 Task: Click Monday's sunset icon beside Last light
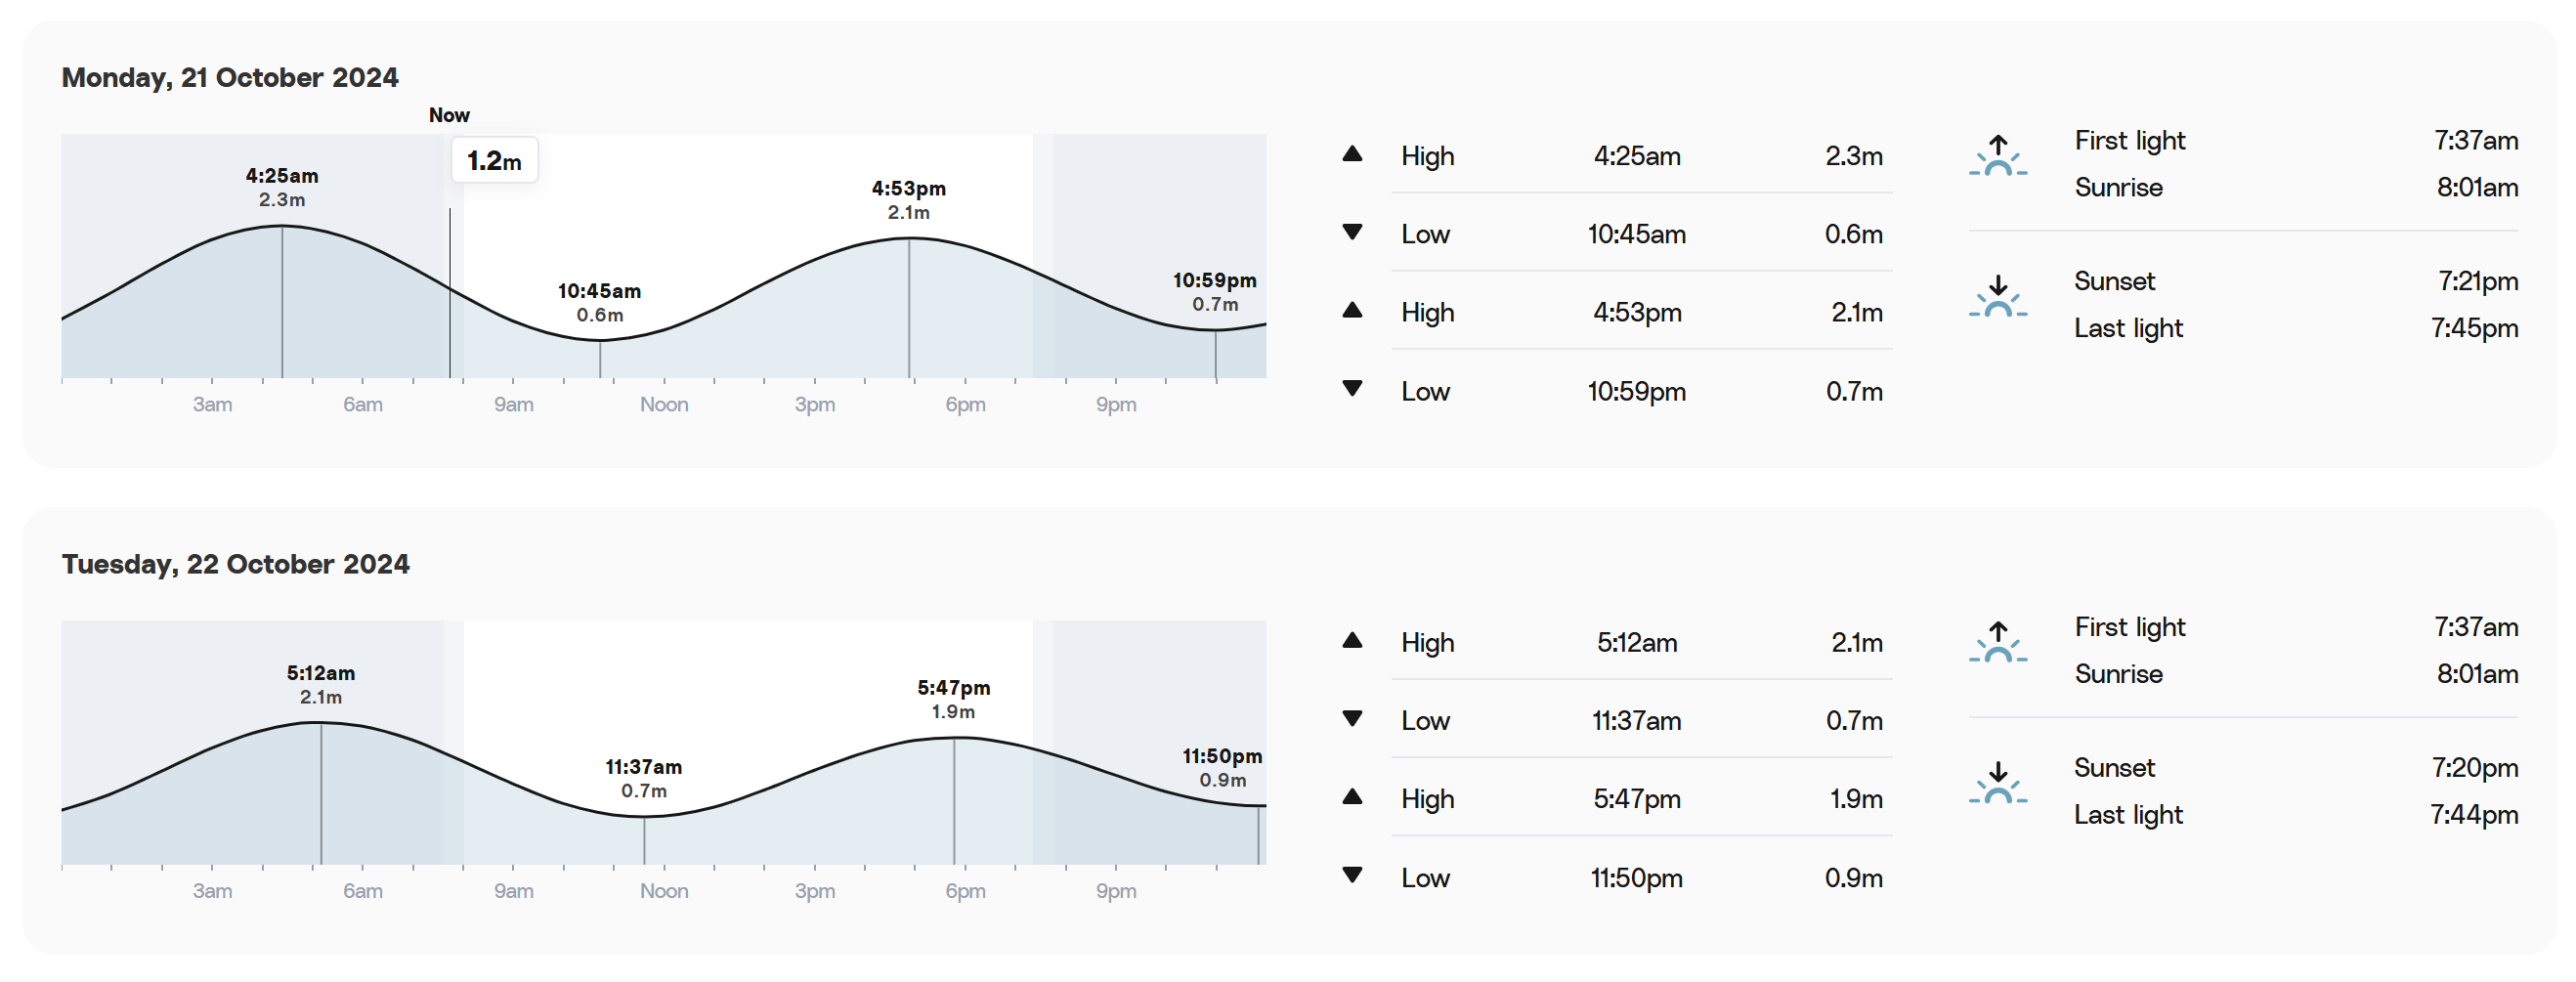click(1997, 297)
